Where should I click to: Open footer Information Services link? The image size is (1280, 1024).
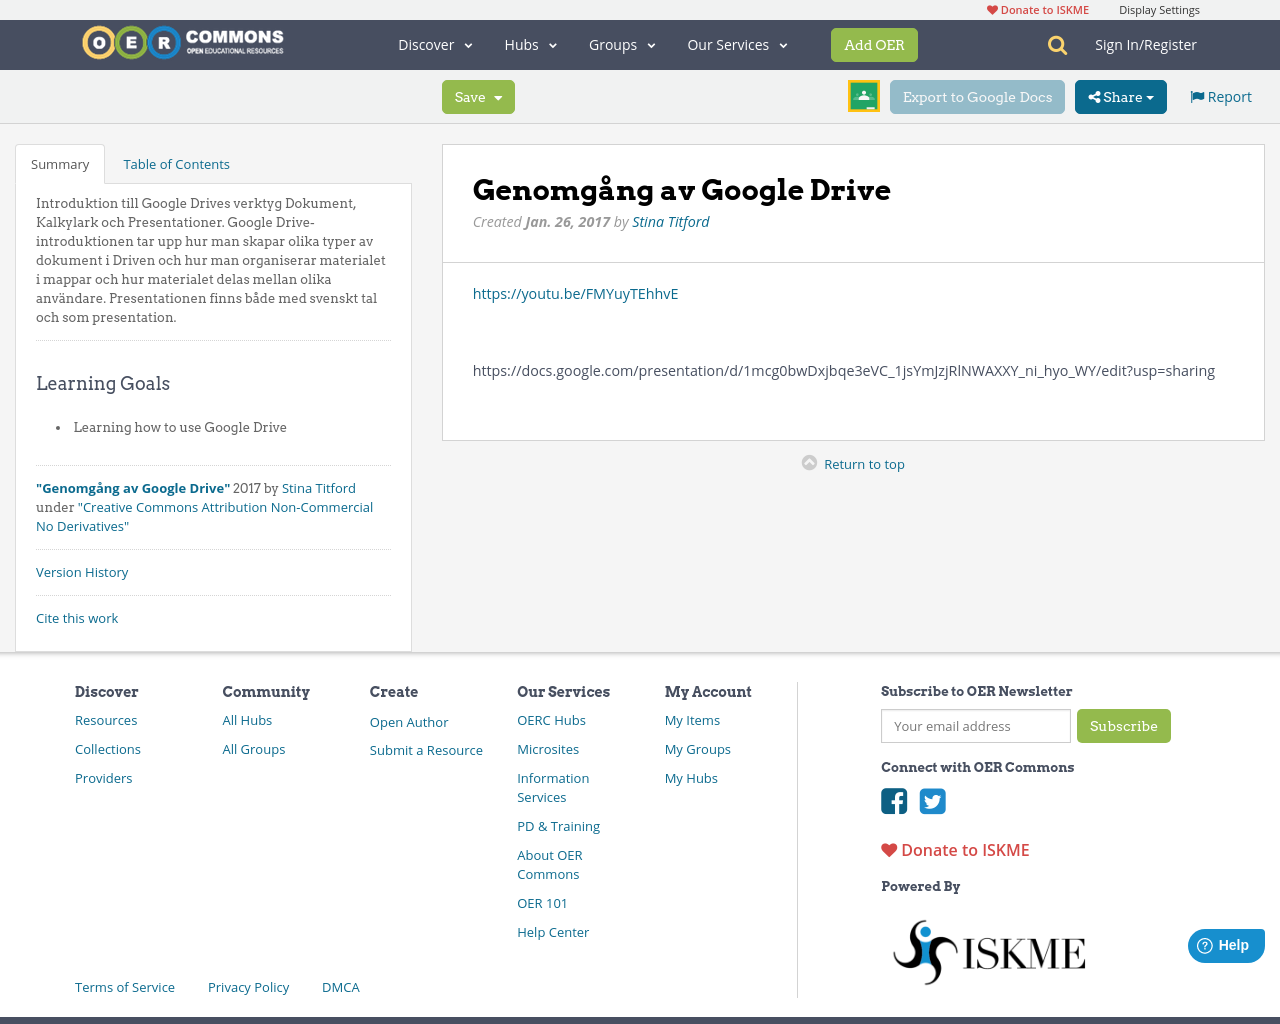(x=553, y=788)
